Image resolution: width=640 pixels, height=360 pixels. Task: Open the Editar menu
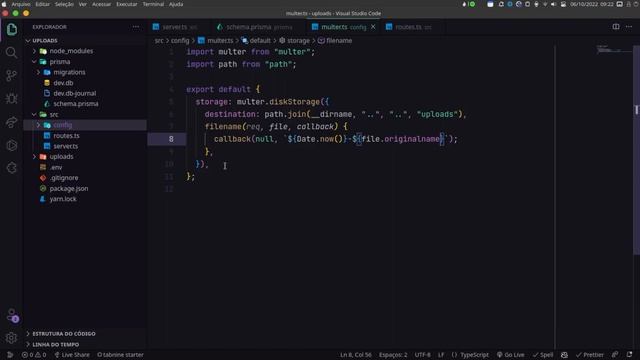click(42, 4)
